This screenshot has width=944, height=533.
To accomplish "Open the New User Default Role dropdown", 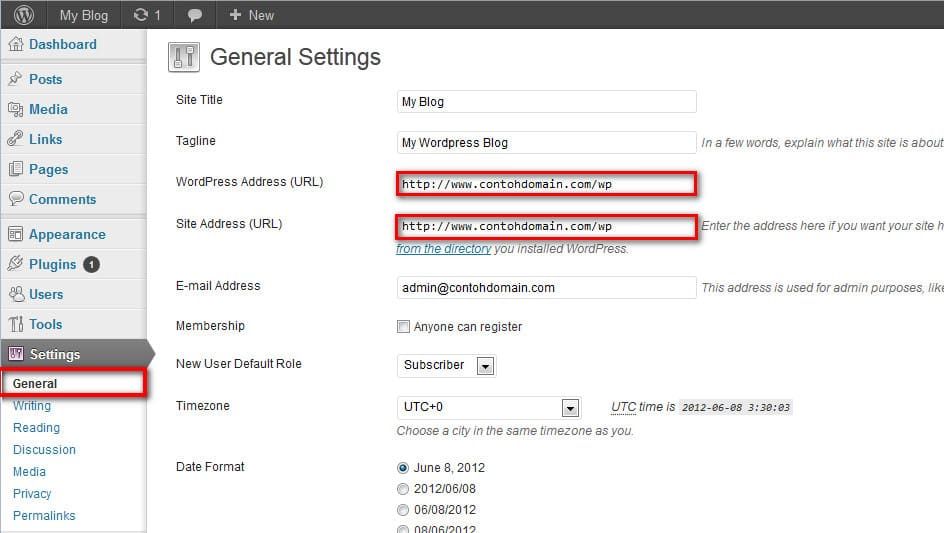I will click(446, 366).
